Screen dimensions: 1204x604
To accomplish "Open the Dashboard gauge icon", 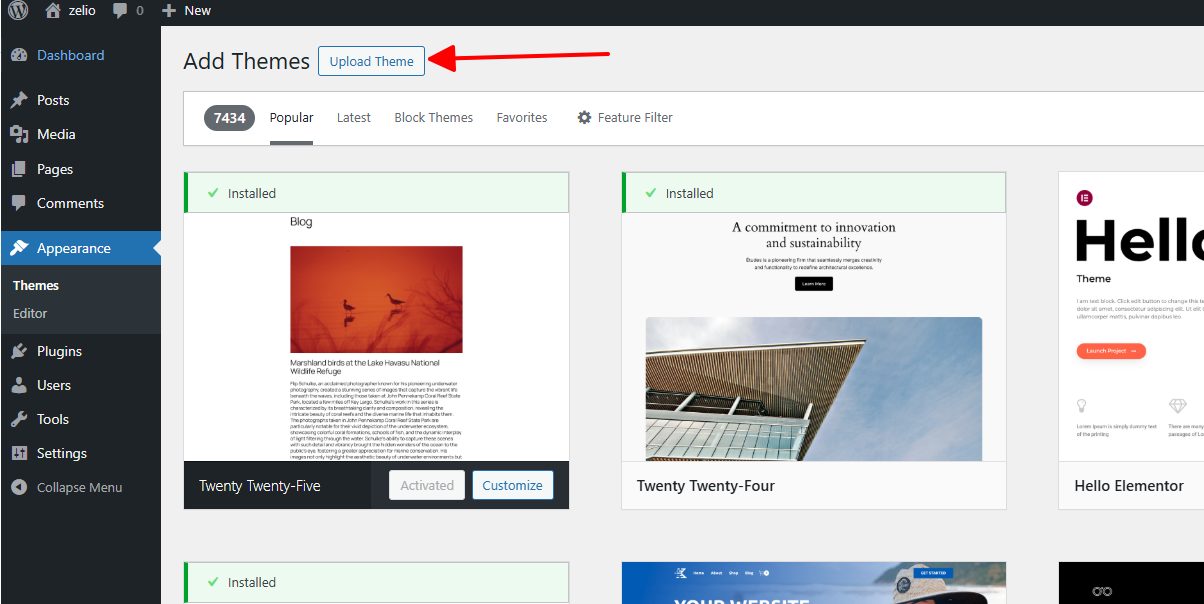I will pyautogui.click(x=19, y=55).
